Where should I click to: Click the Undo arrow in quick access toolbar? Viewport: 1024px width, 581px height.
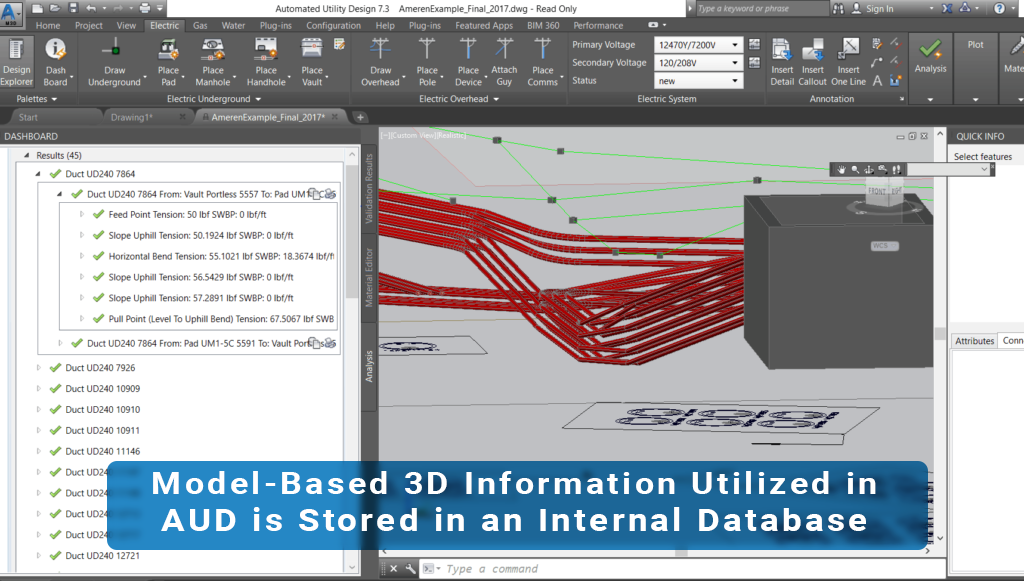91,8
